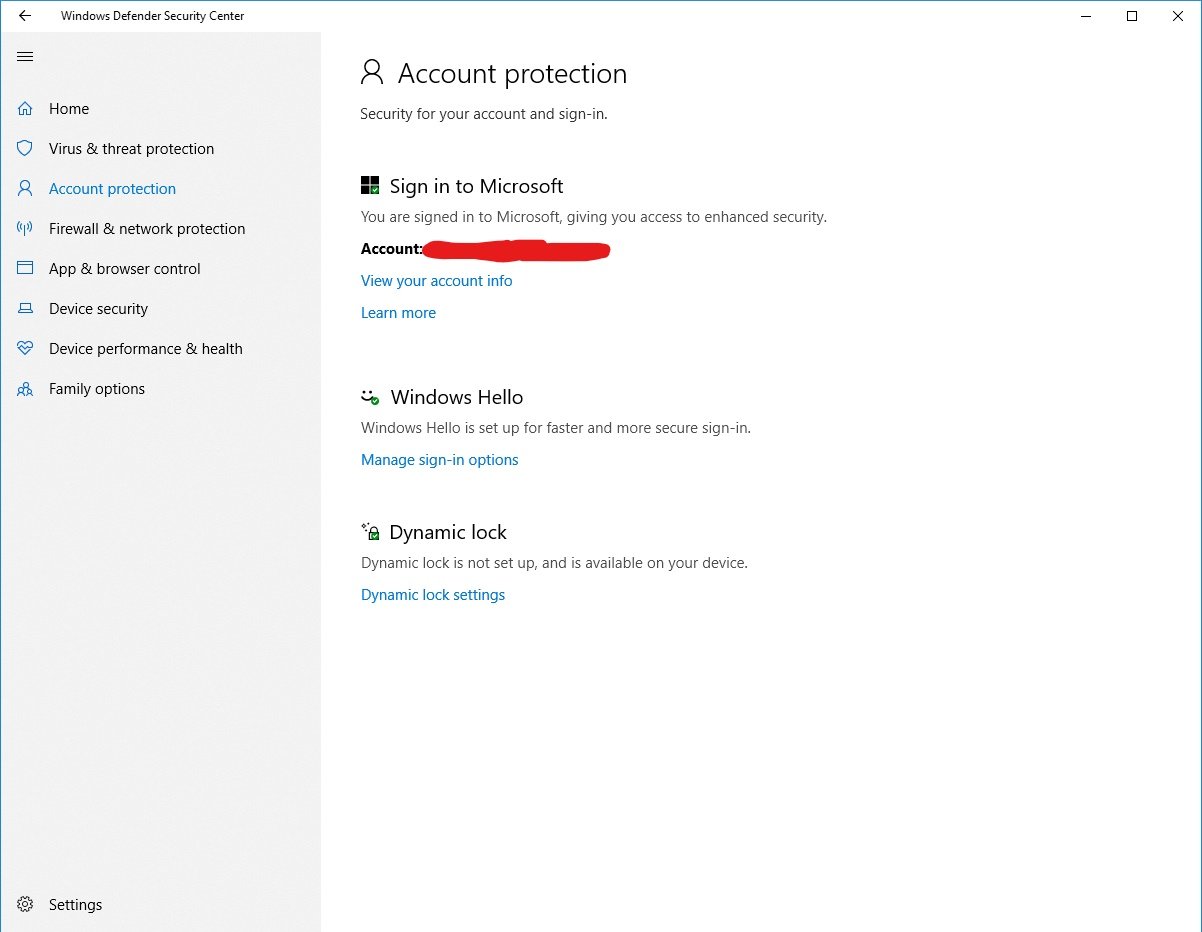
Task: Click the back arrow in title bar
Action: pos(25,16)
